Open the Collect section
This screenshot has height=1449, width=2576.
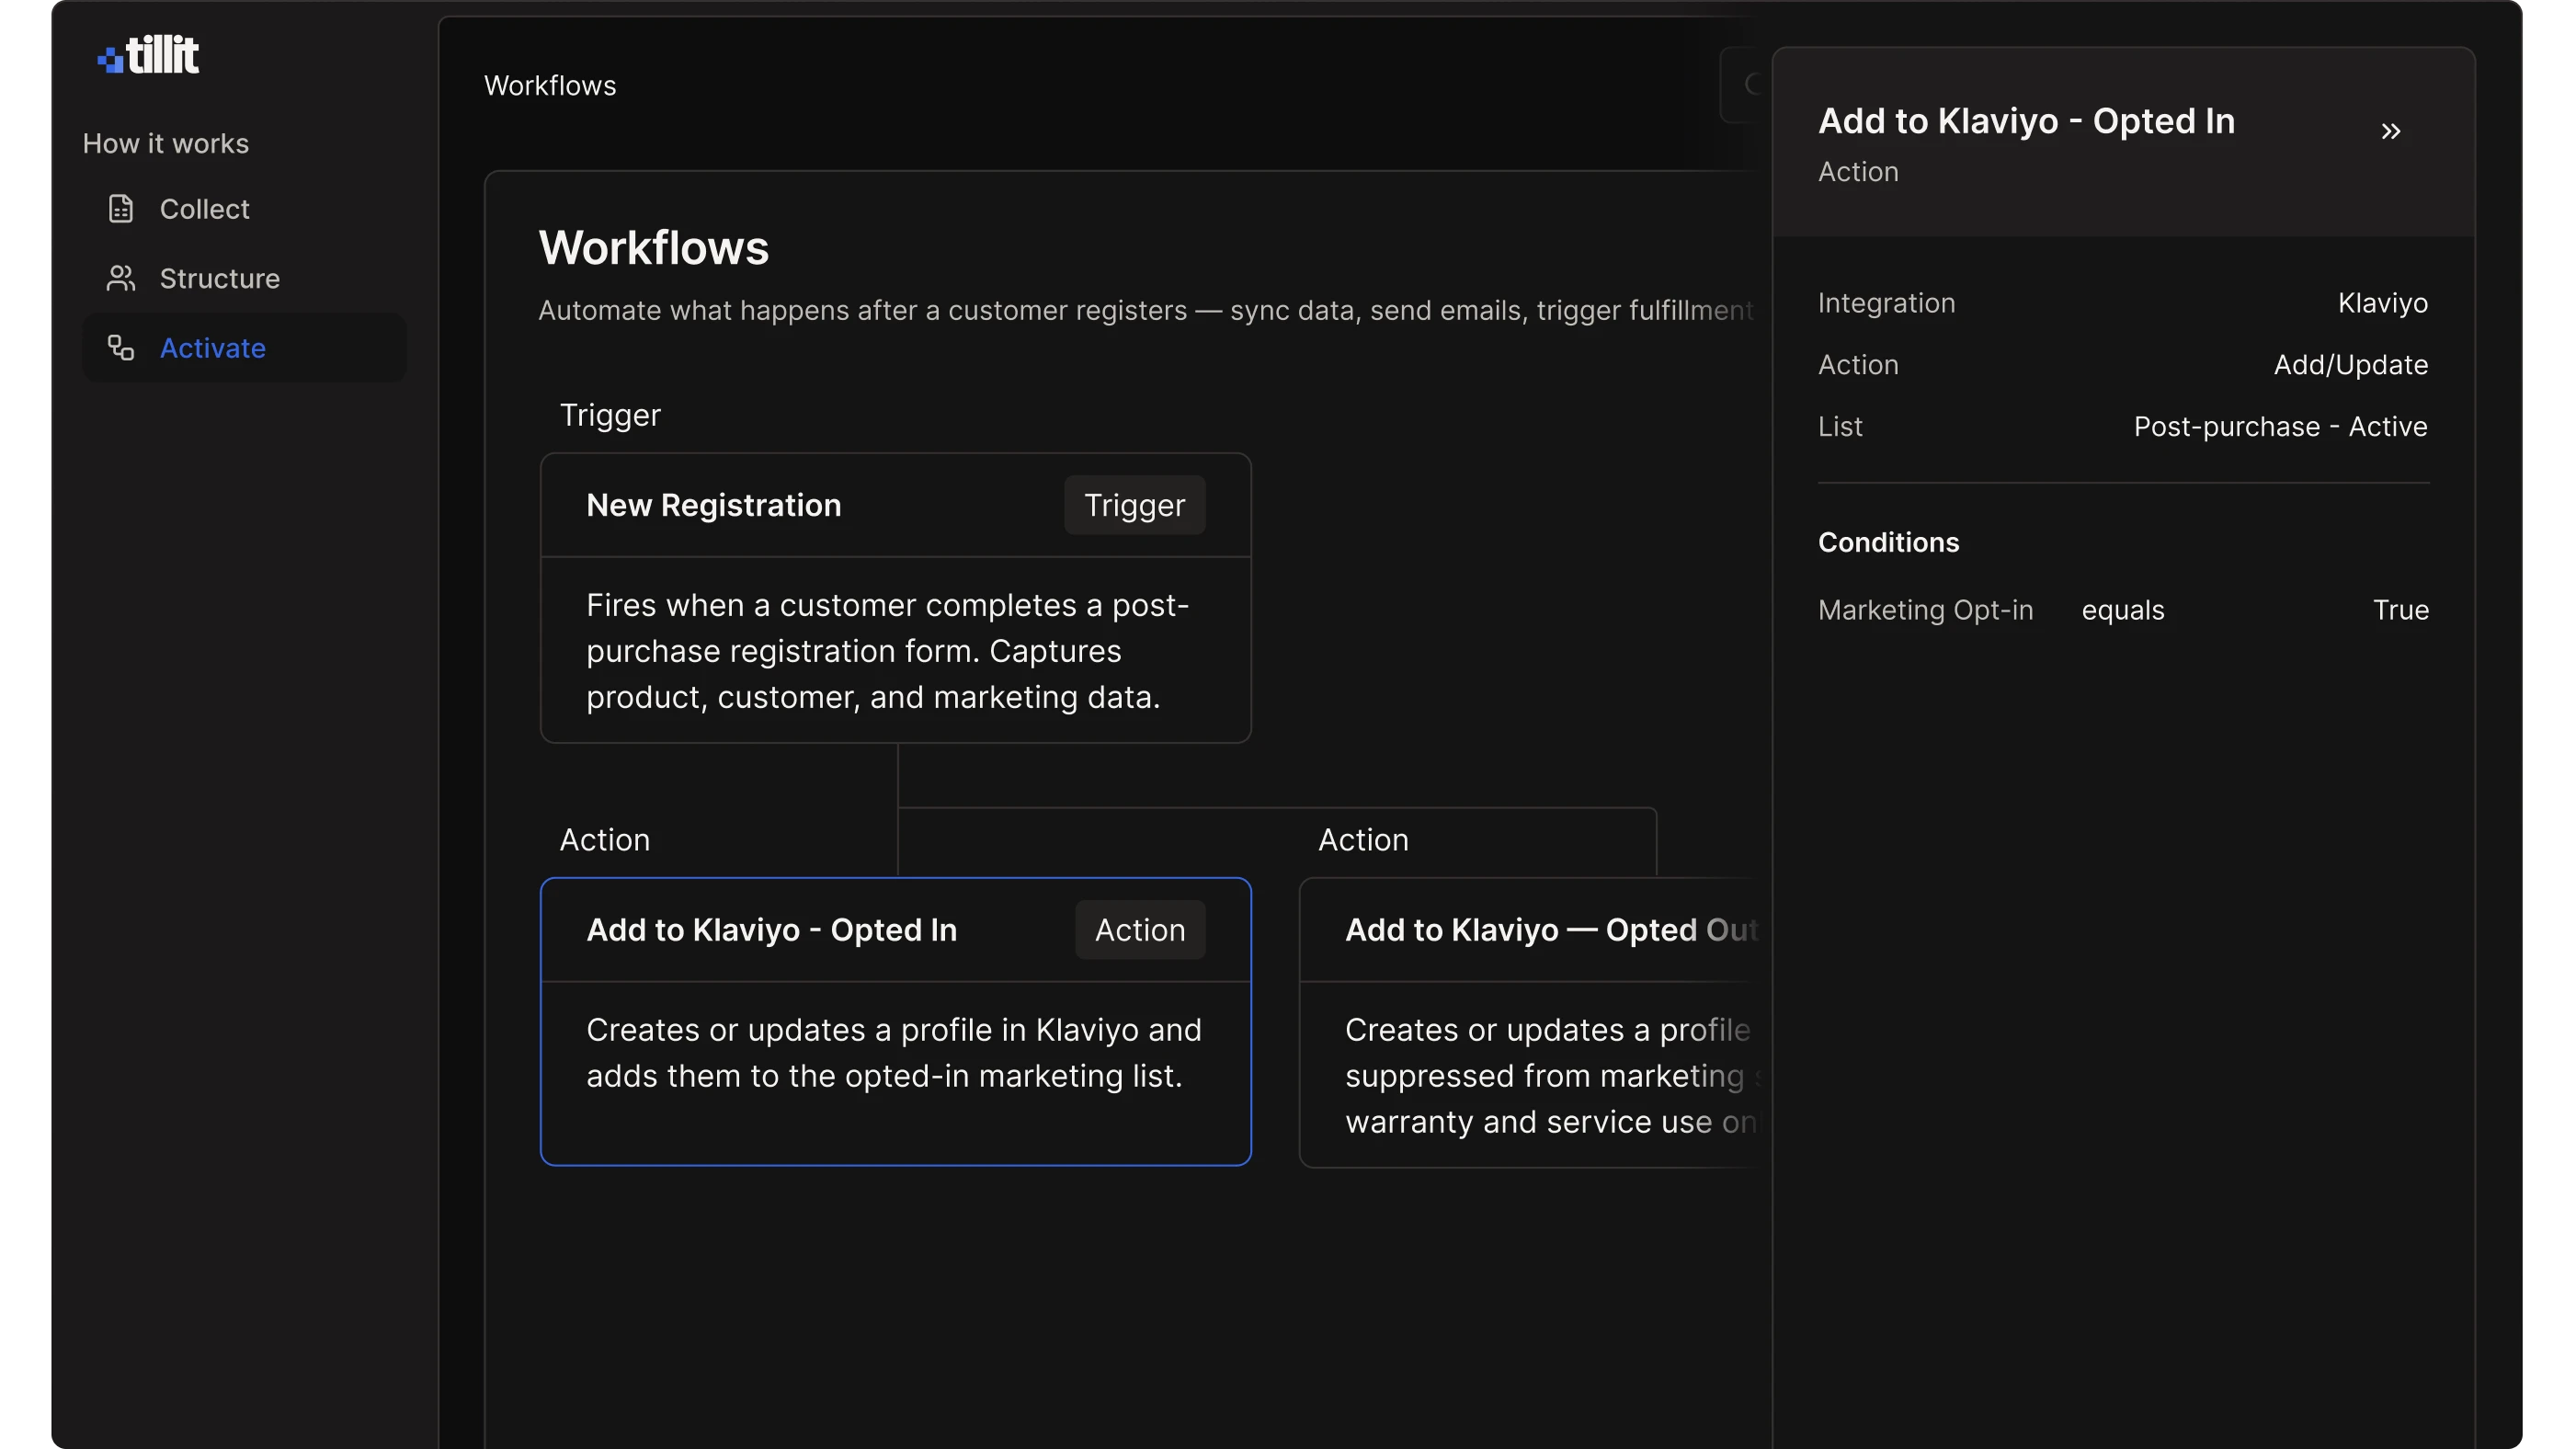(204, 209)
